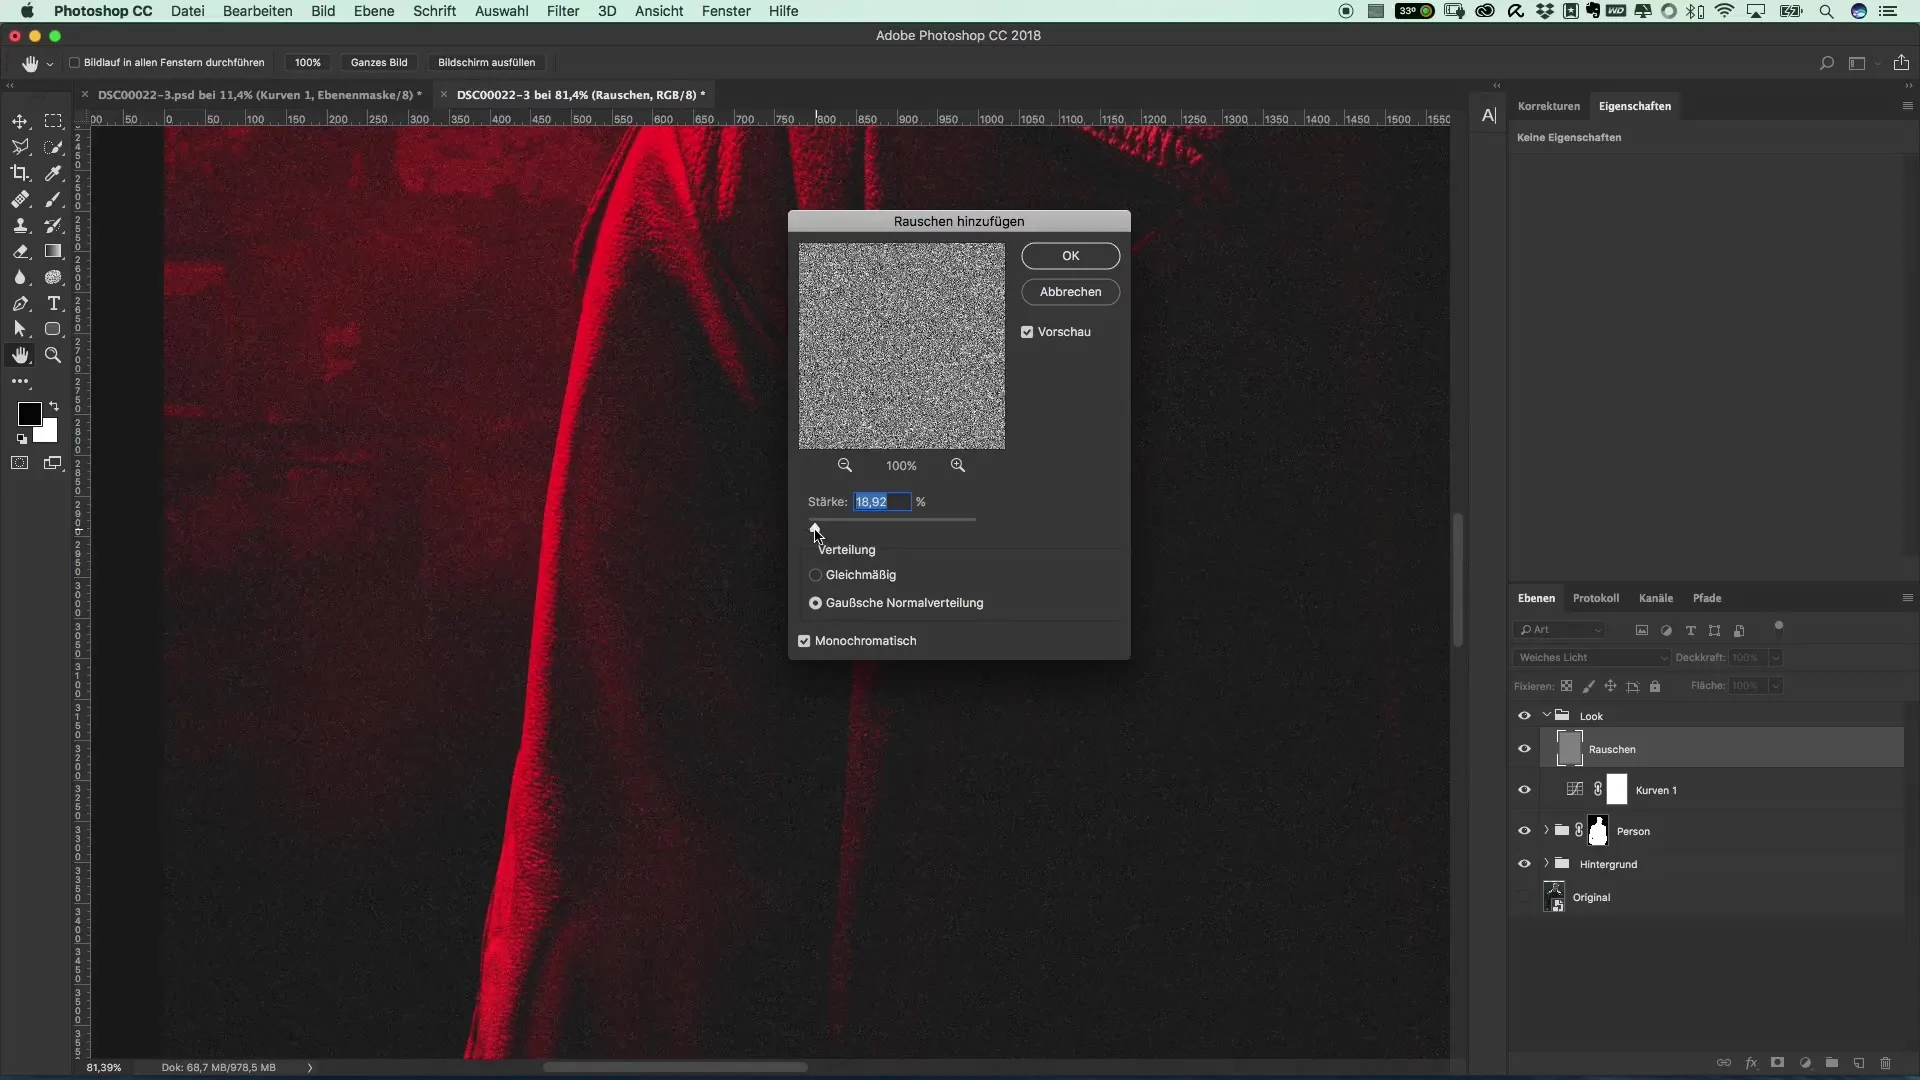Viewport: 1920px width, 1080px height.
Task: Select the Blur tool
Action: tap(20, 277)
